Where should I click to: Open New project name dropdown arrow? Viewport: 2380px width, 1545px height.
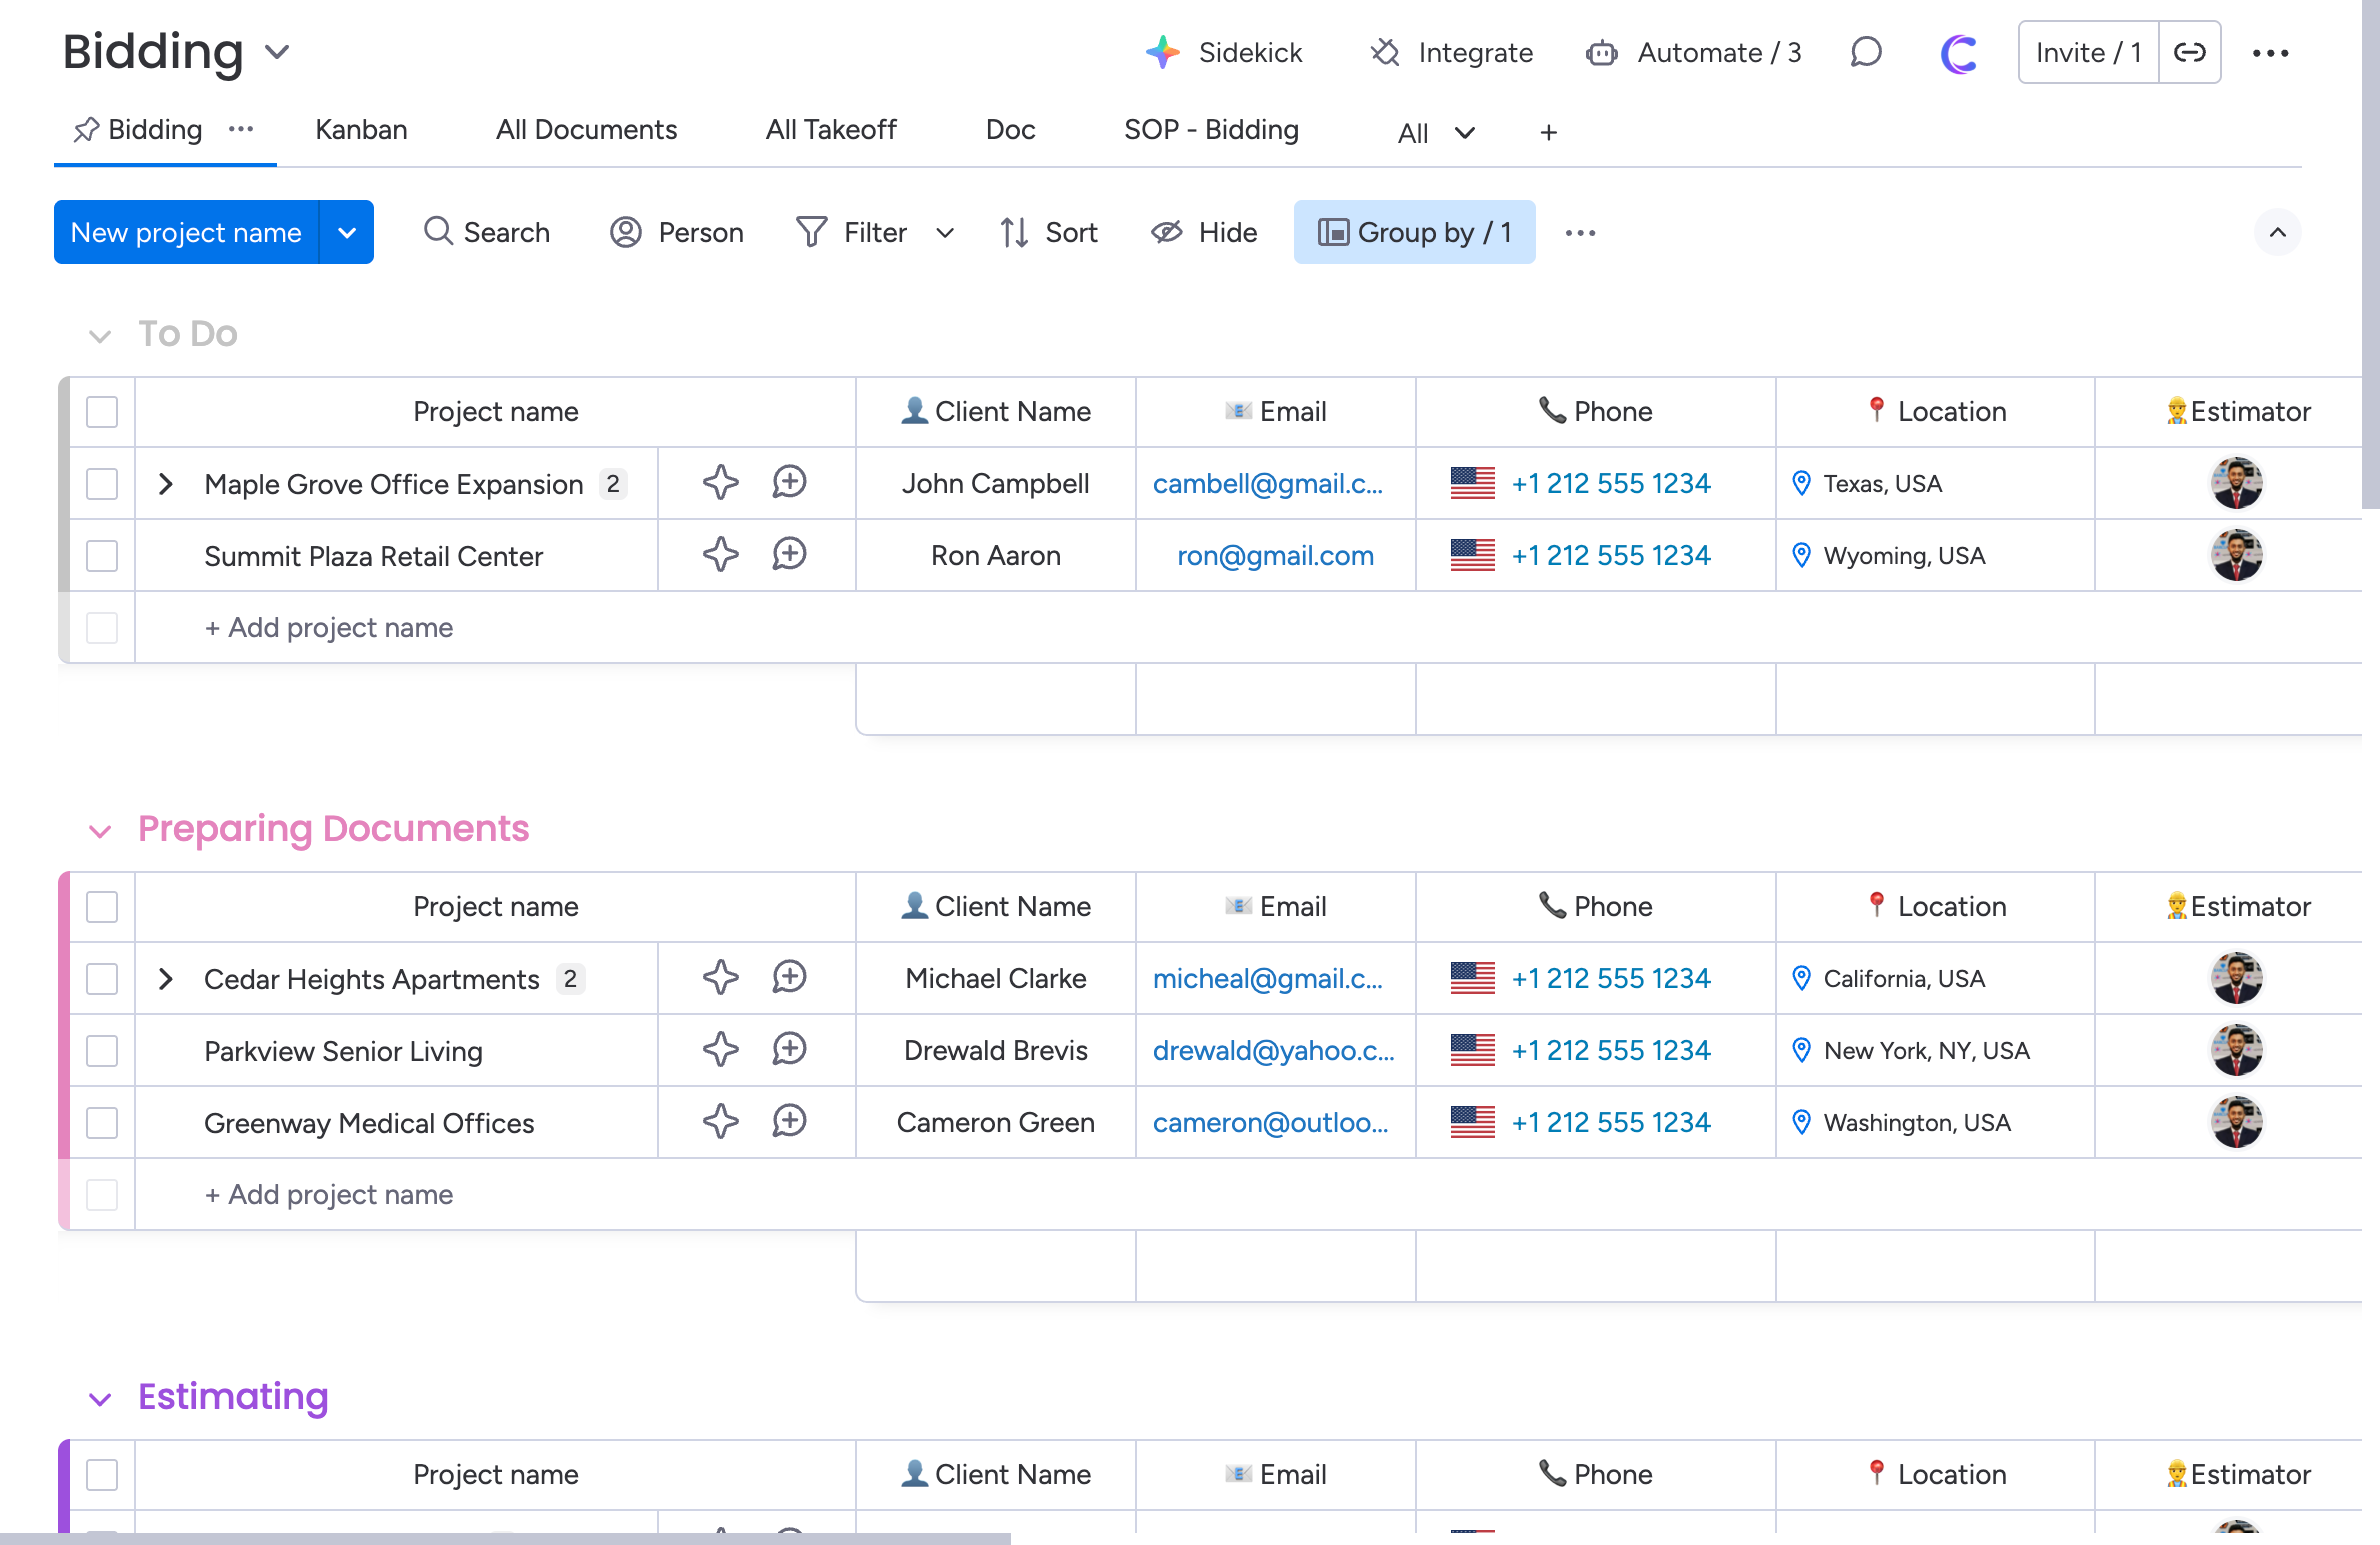(x=347, y=232)
